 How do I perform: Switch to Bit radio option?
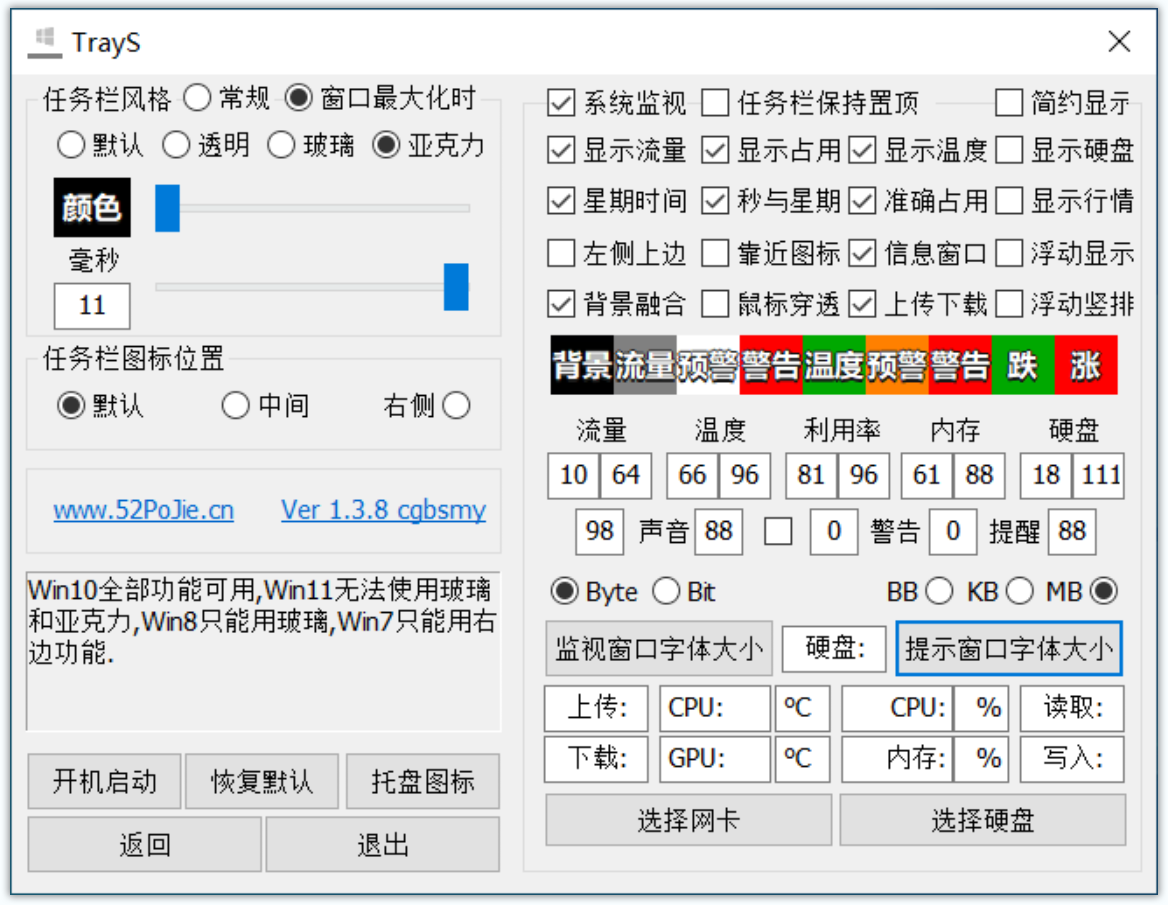click(x=666, y=591)
